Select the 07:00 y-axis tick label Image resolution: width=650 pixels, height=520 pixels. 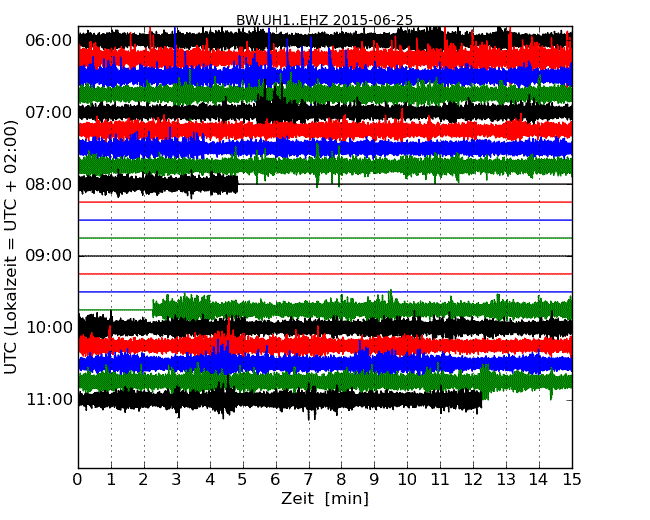tap(48, 113)
